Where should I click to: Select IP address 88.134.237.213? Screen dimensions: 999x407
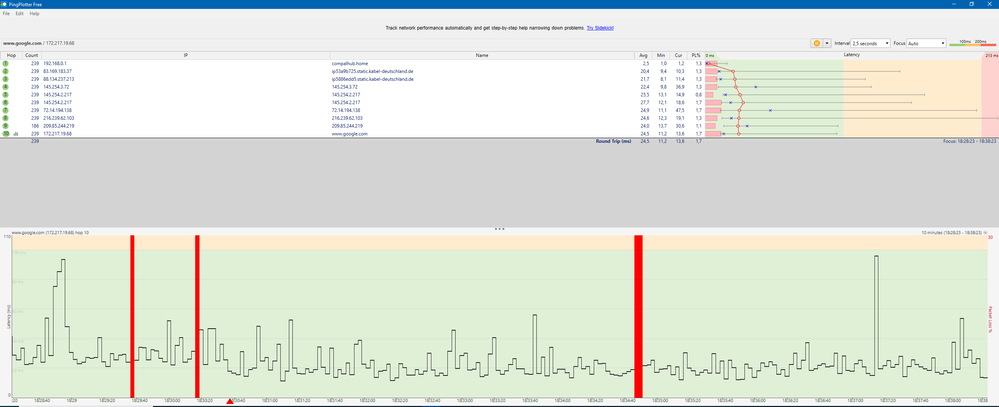[59, 80]
